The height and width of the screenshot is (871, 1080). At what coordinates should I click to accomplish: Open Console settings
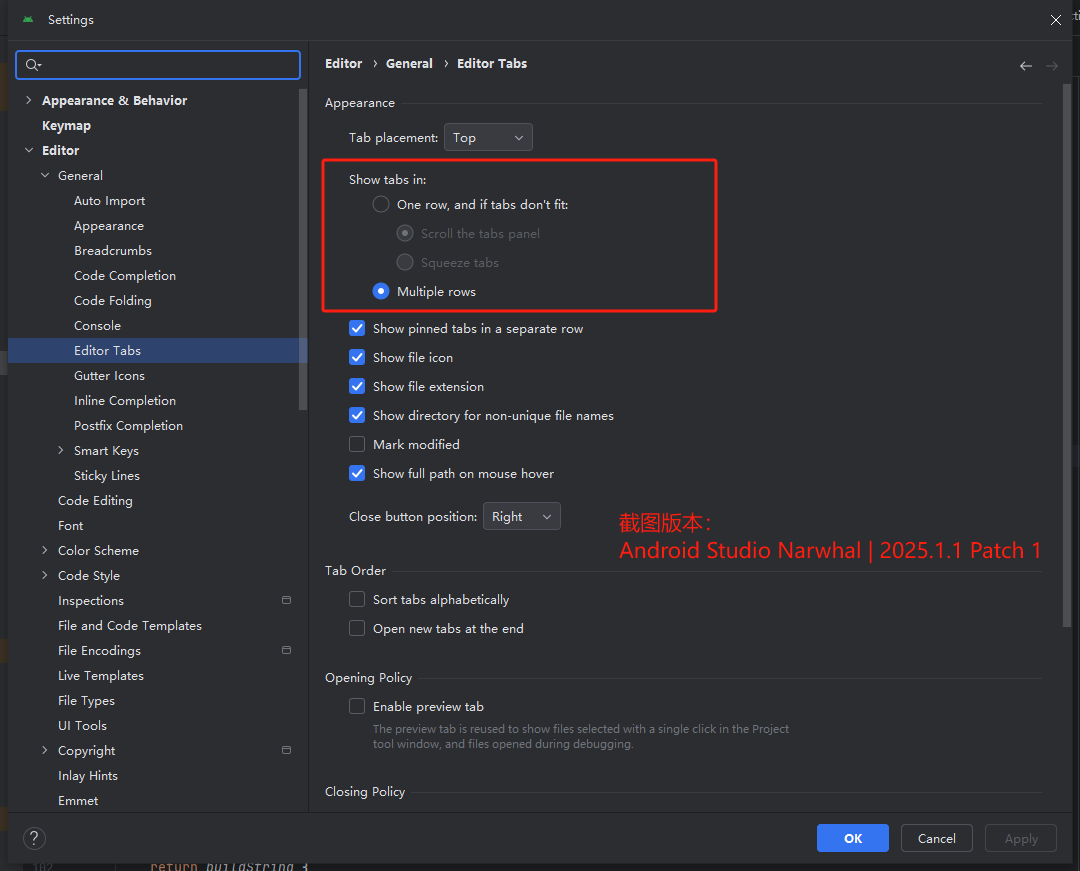pyautogui.click(x=97, y=325)
